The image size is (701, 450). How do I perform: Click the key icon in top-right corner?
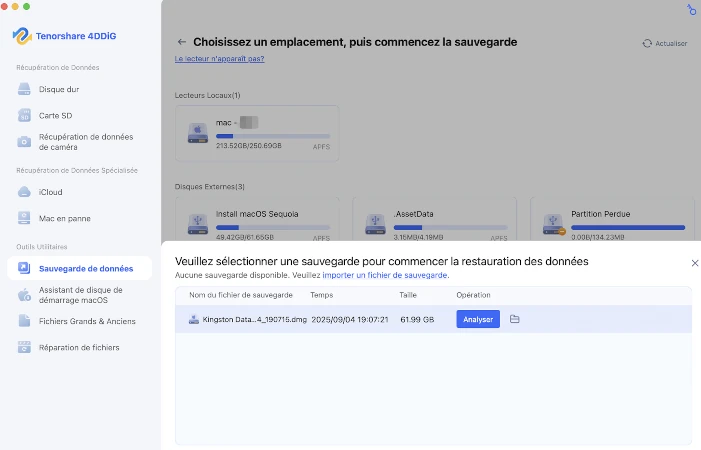(x=691, y=9)
